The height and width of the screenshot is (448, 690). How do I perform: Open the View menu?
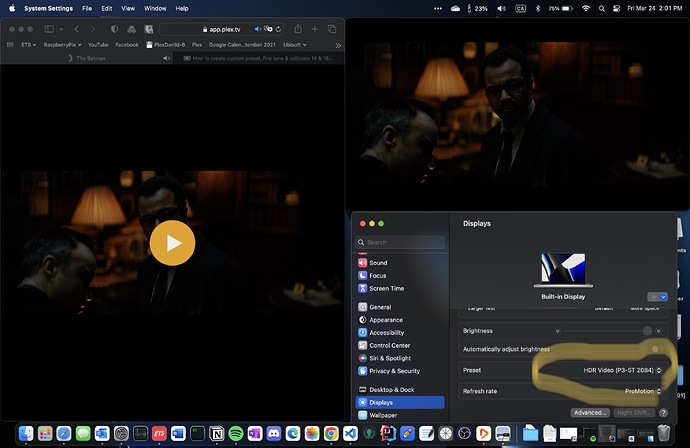(128, 8)
